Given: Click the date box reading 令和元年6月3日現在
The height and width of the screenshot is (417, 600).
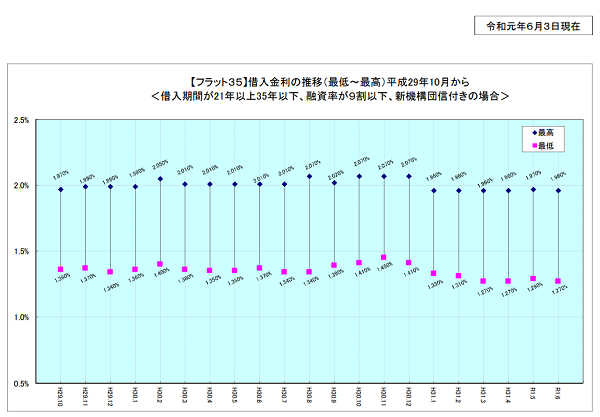Looking at the screenshot, I should pos(533,26).
